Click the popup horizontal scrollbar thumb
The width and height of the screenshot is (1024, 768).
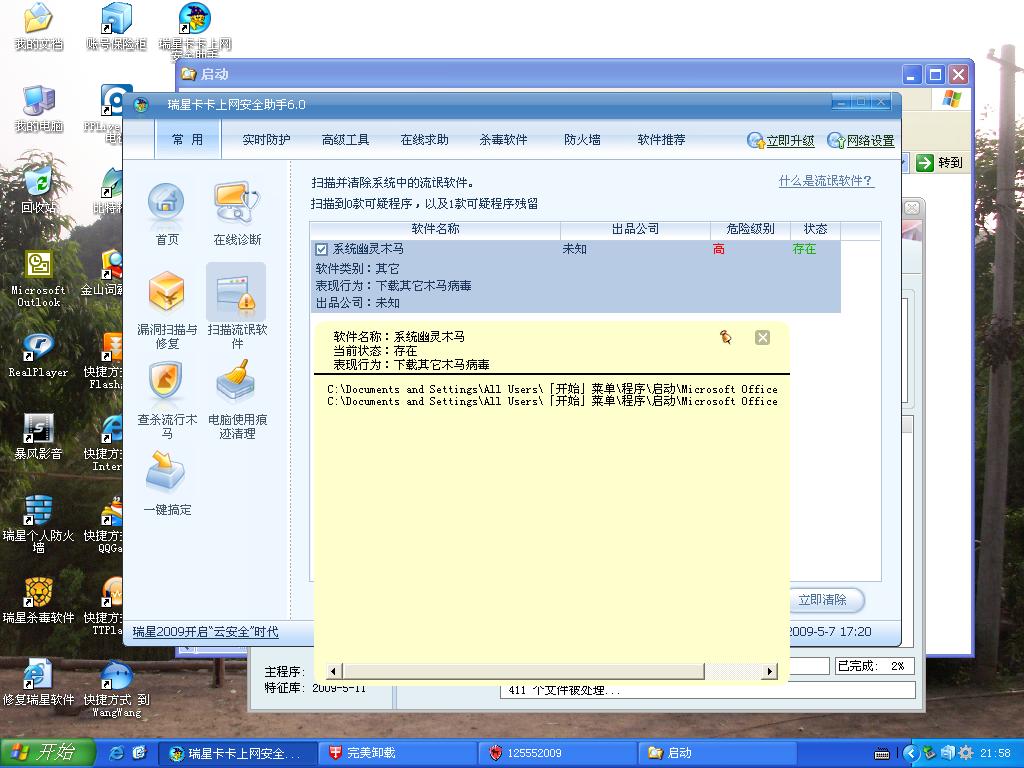coord(523,671)
